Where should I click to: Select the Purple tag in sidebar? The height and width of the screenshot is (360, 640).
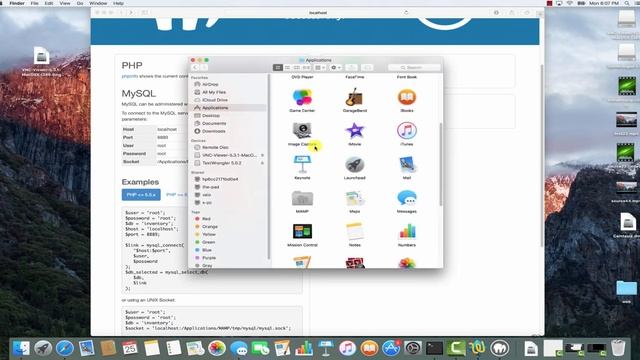[x=209, y=258]
